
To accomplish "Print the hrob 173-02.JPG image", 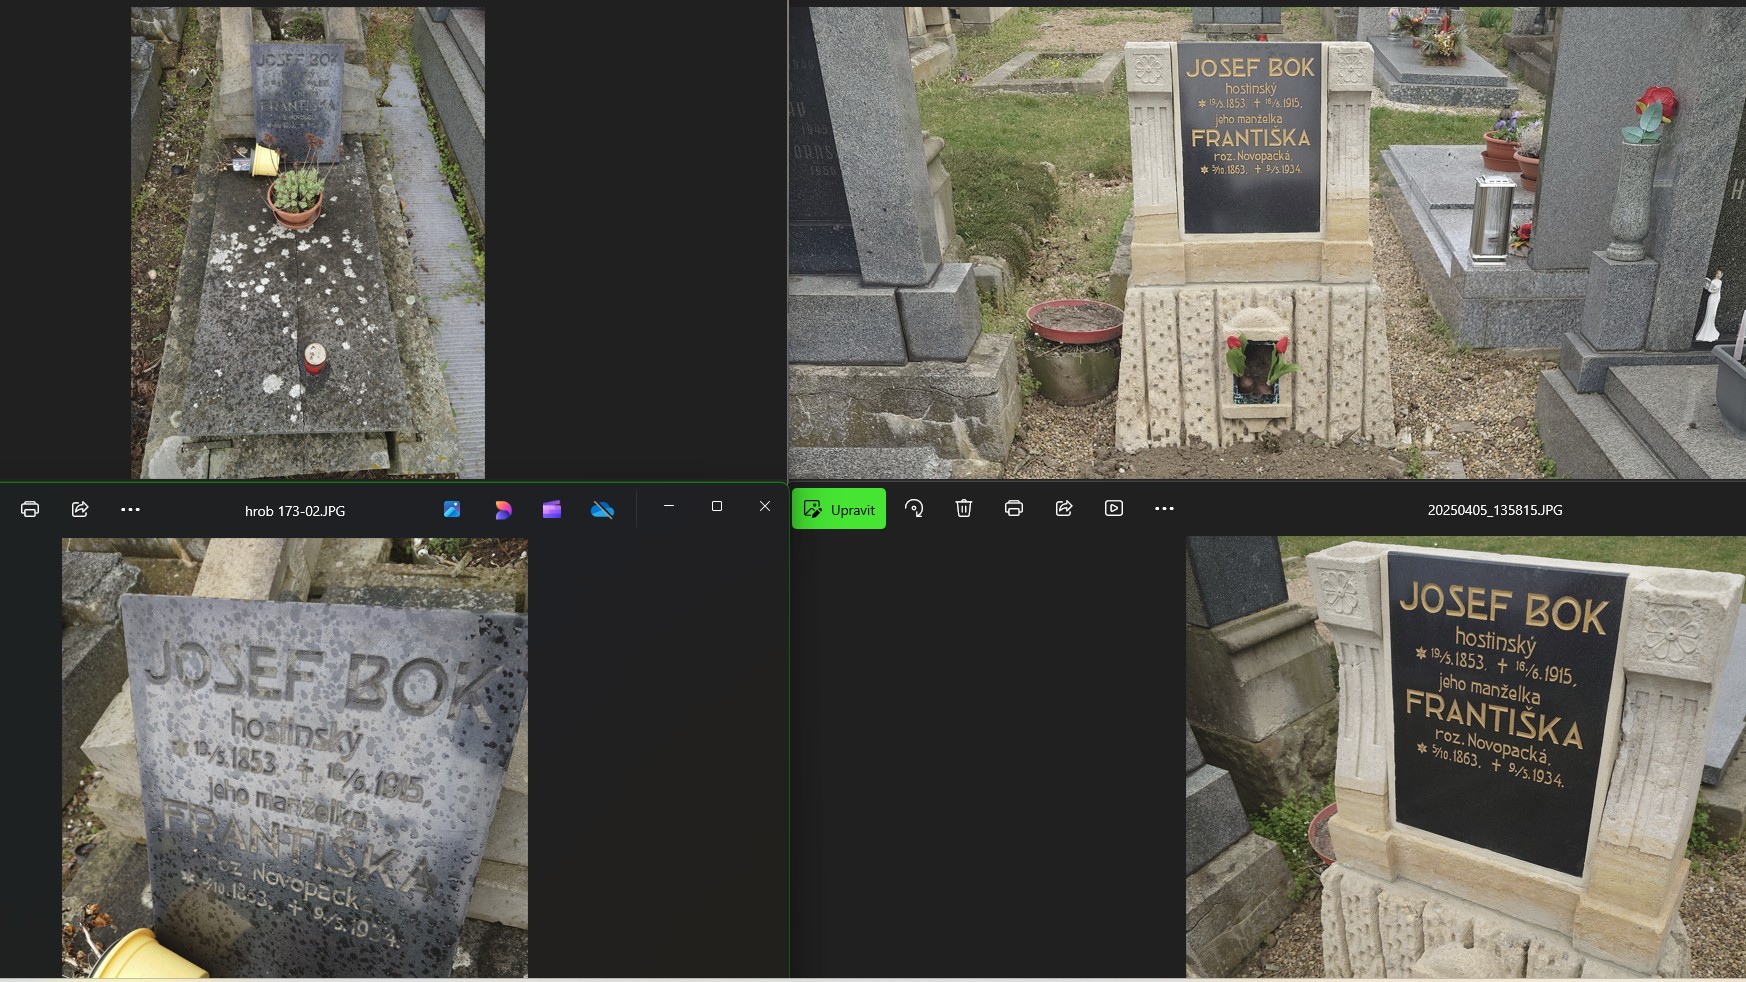I will (x=30, y=509).
